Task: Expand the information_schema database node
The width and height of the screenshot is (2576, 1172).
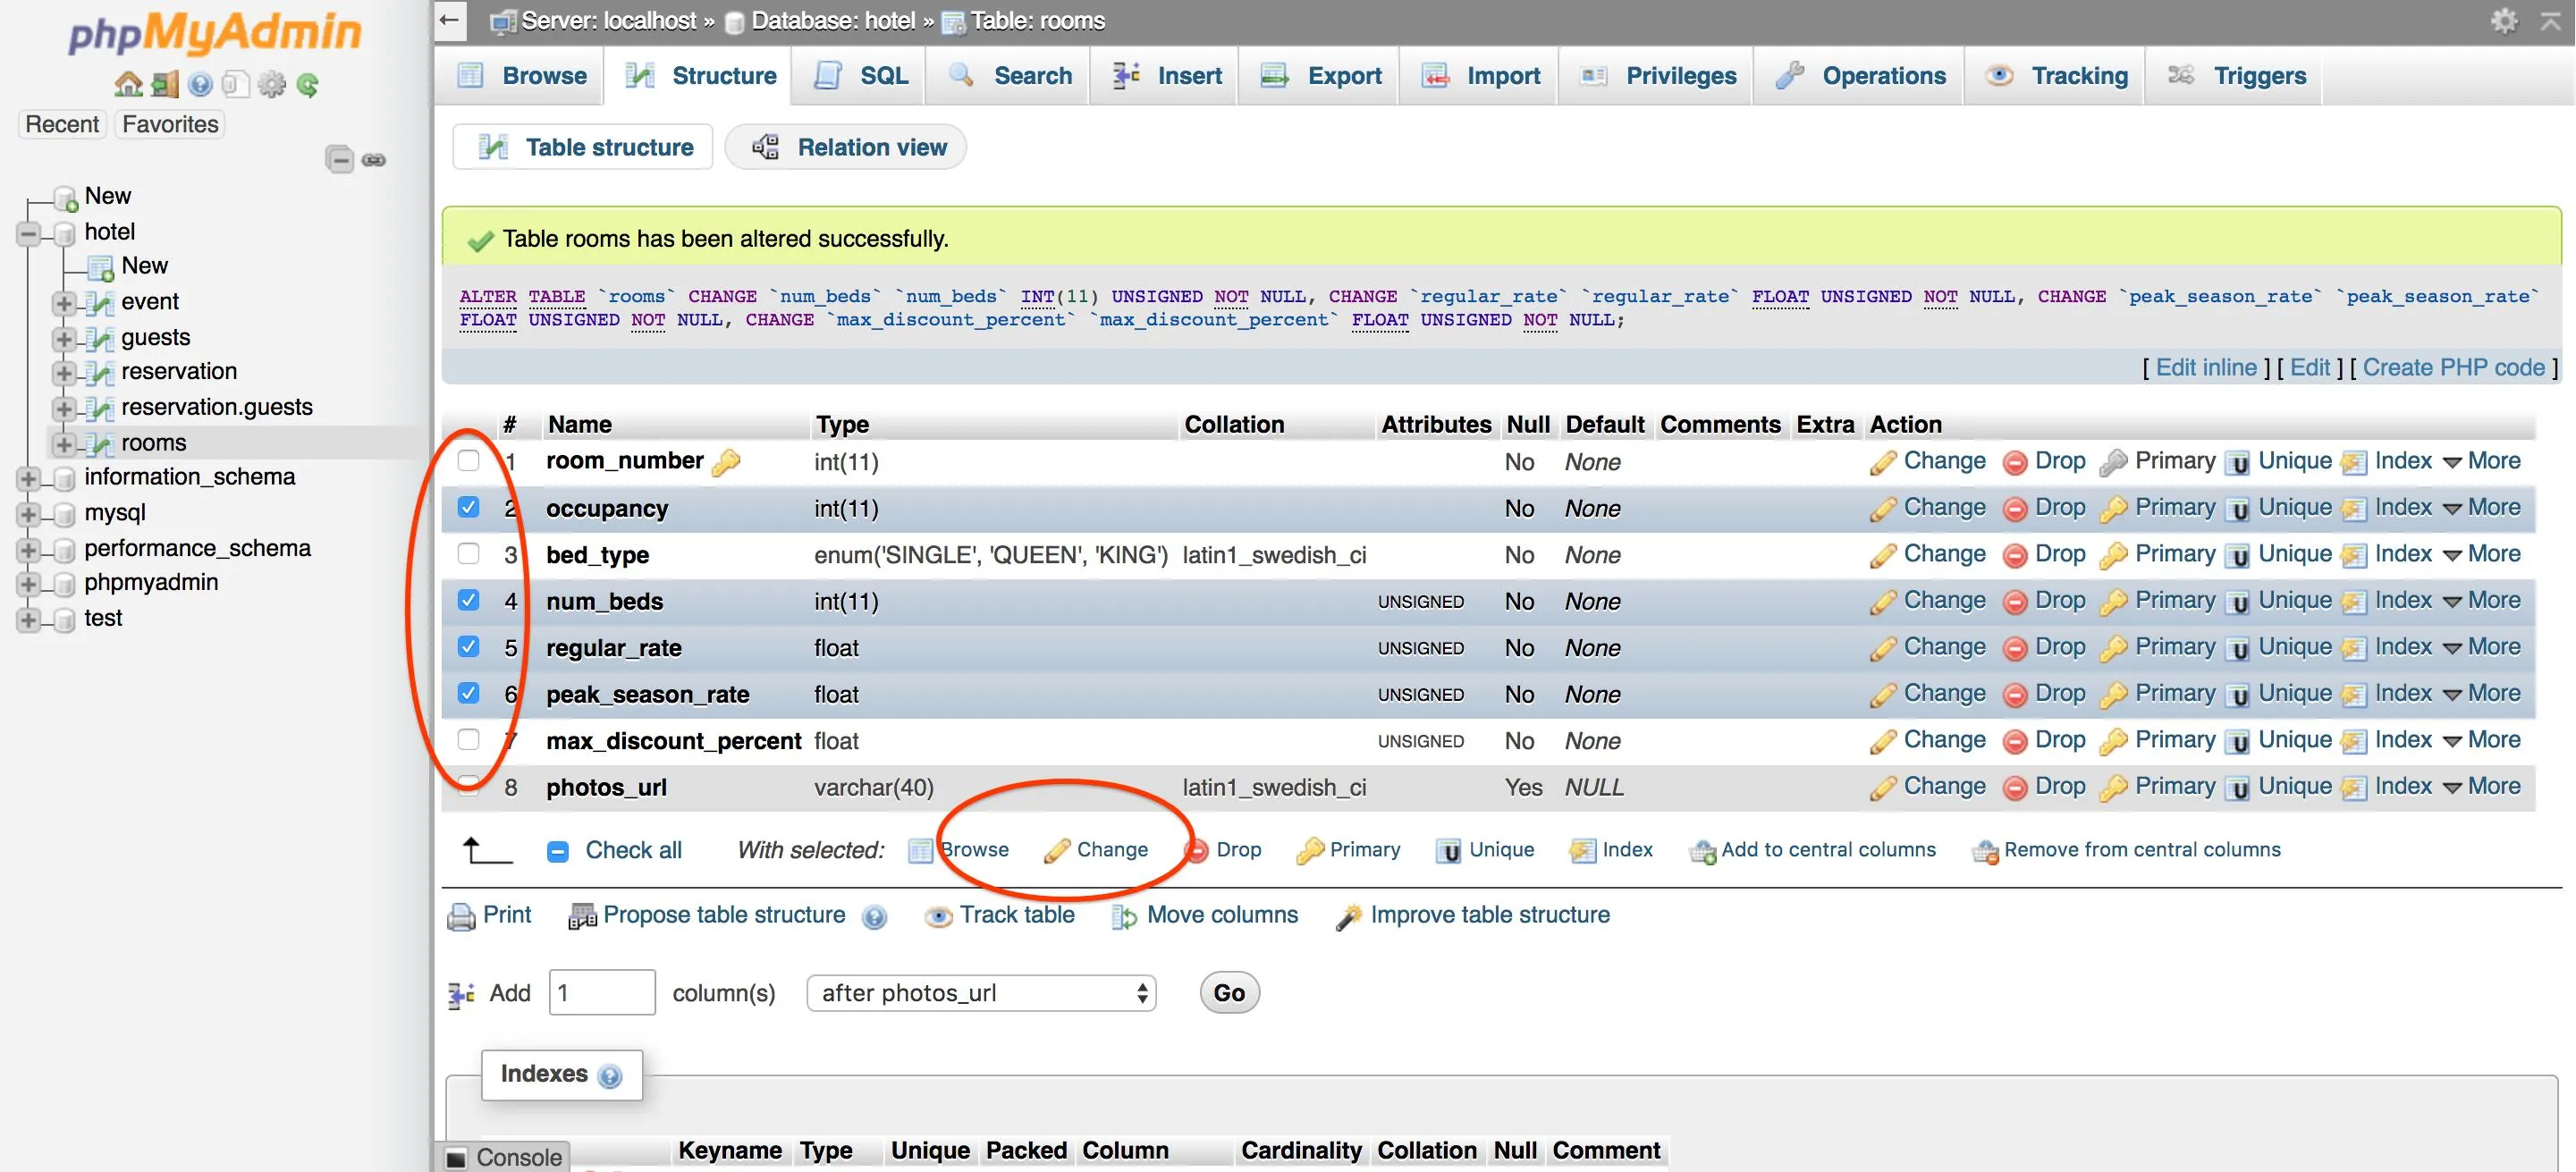Action: 28,478
